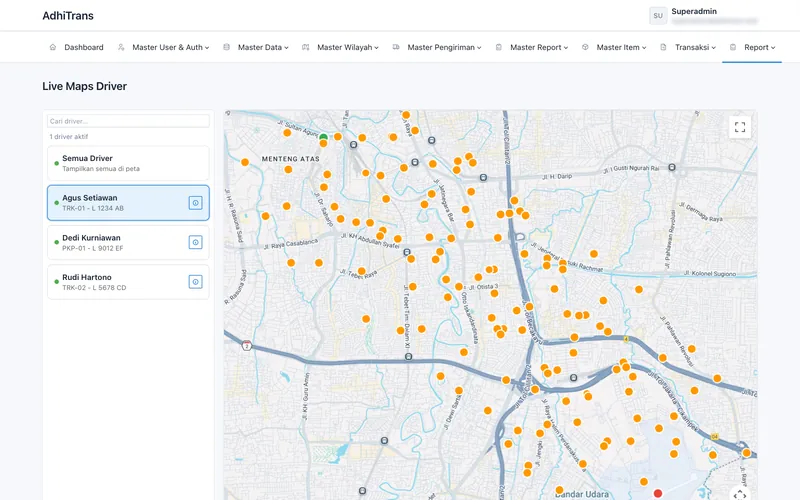Click the SU avatar badge

(658, 16)
